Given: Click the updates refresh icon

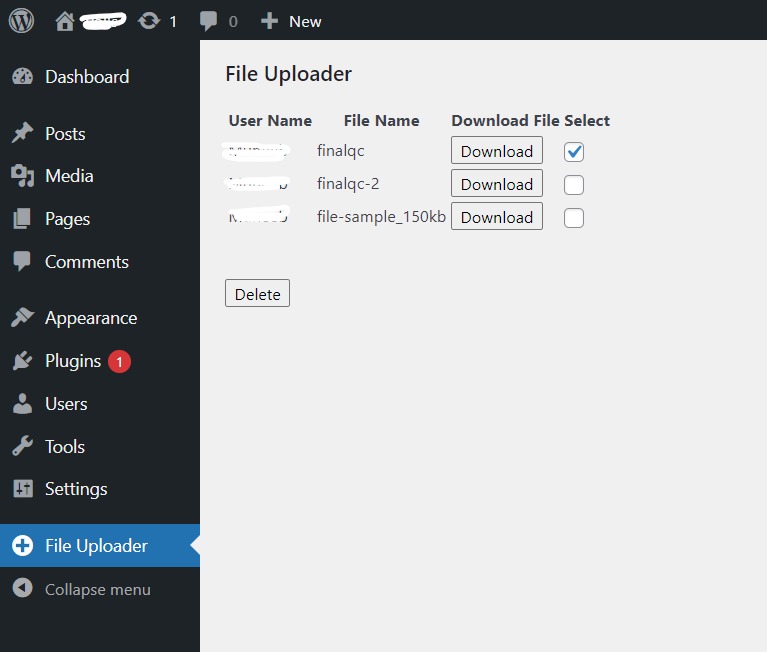Looking at the screenshot, I should tap(149, 20).
